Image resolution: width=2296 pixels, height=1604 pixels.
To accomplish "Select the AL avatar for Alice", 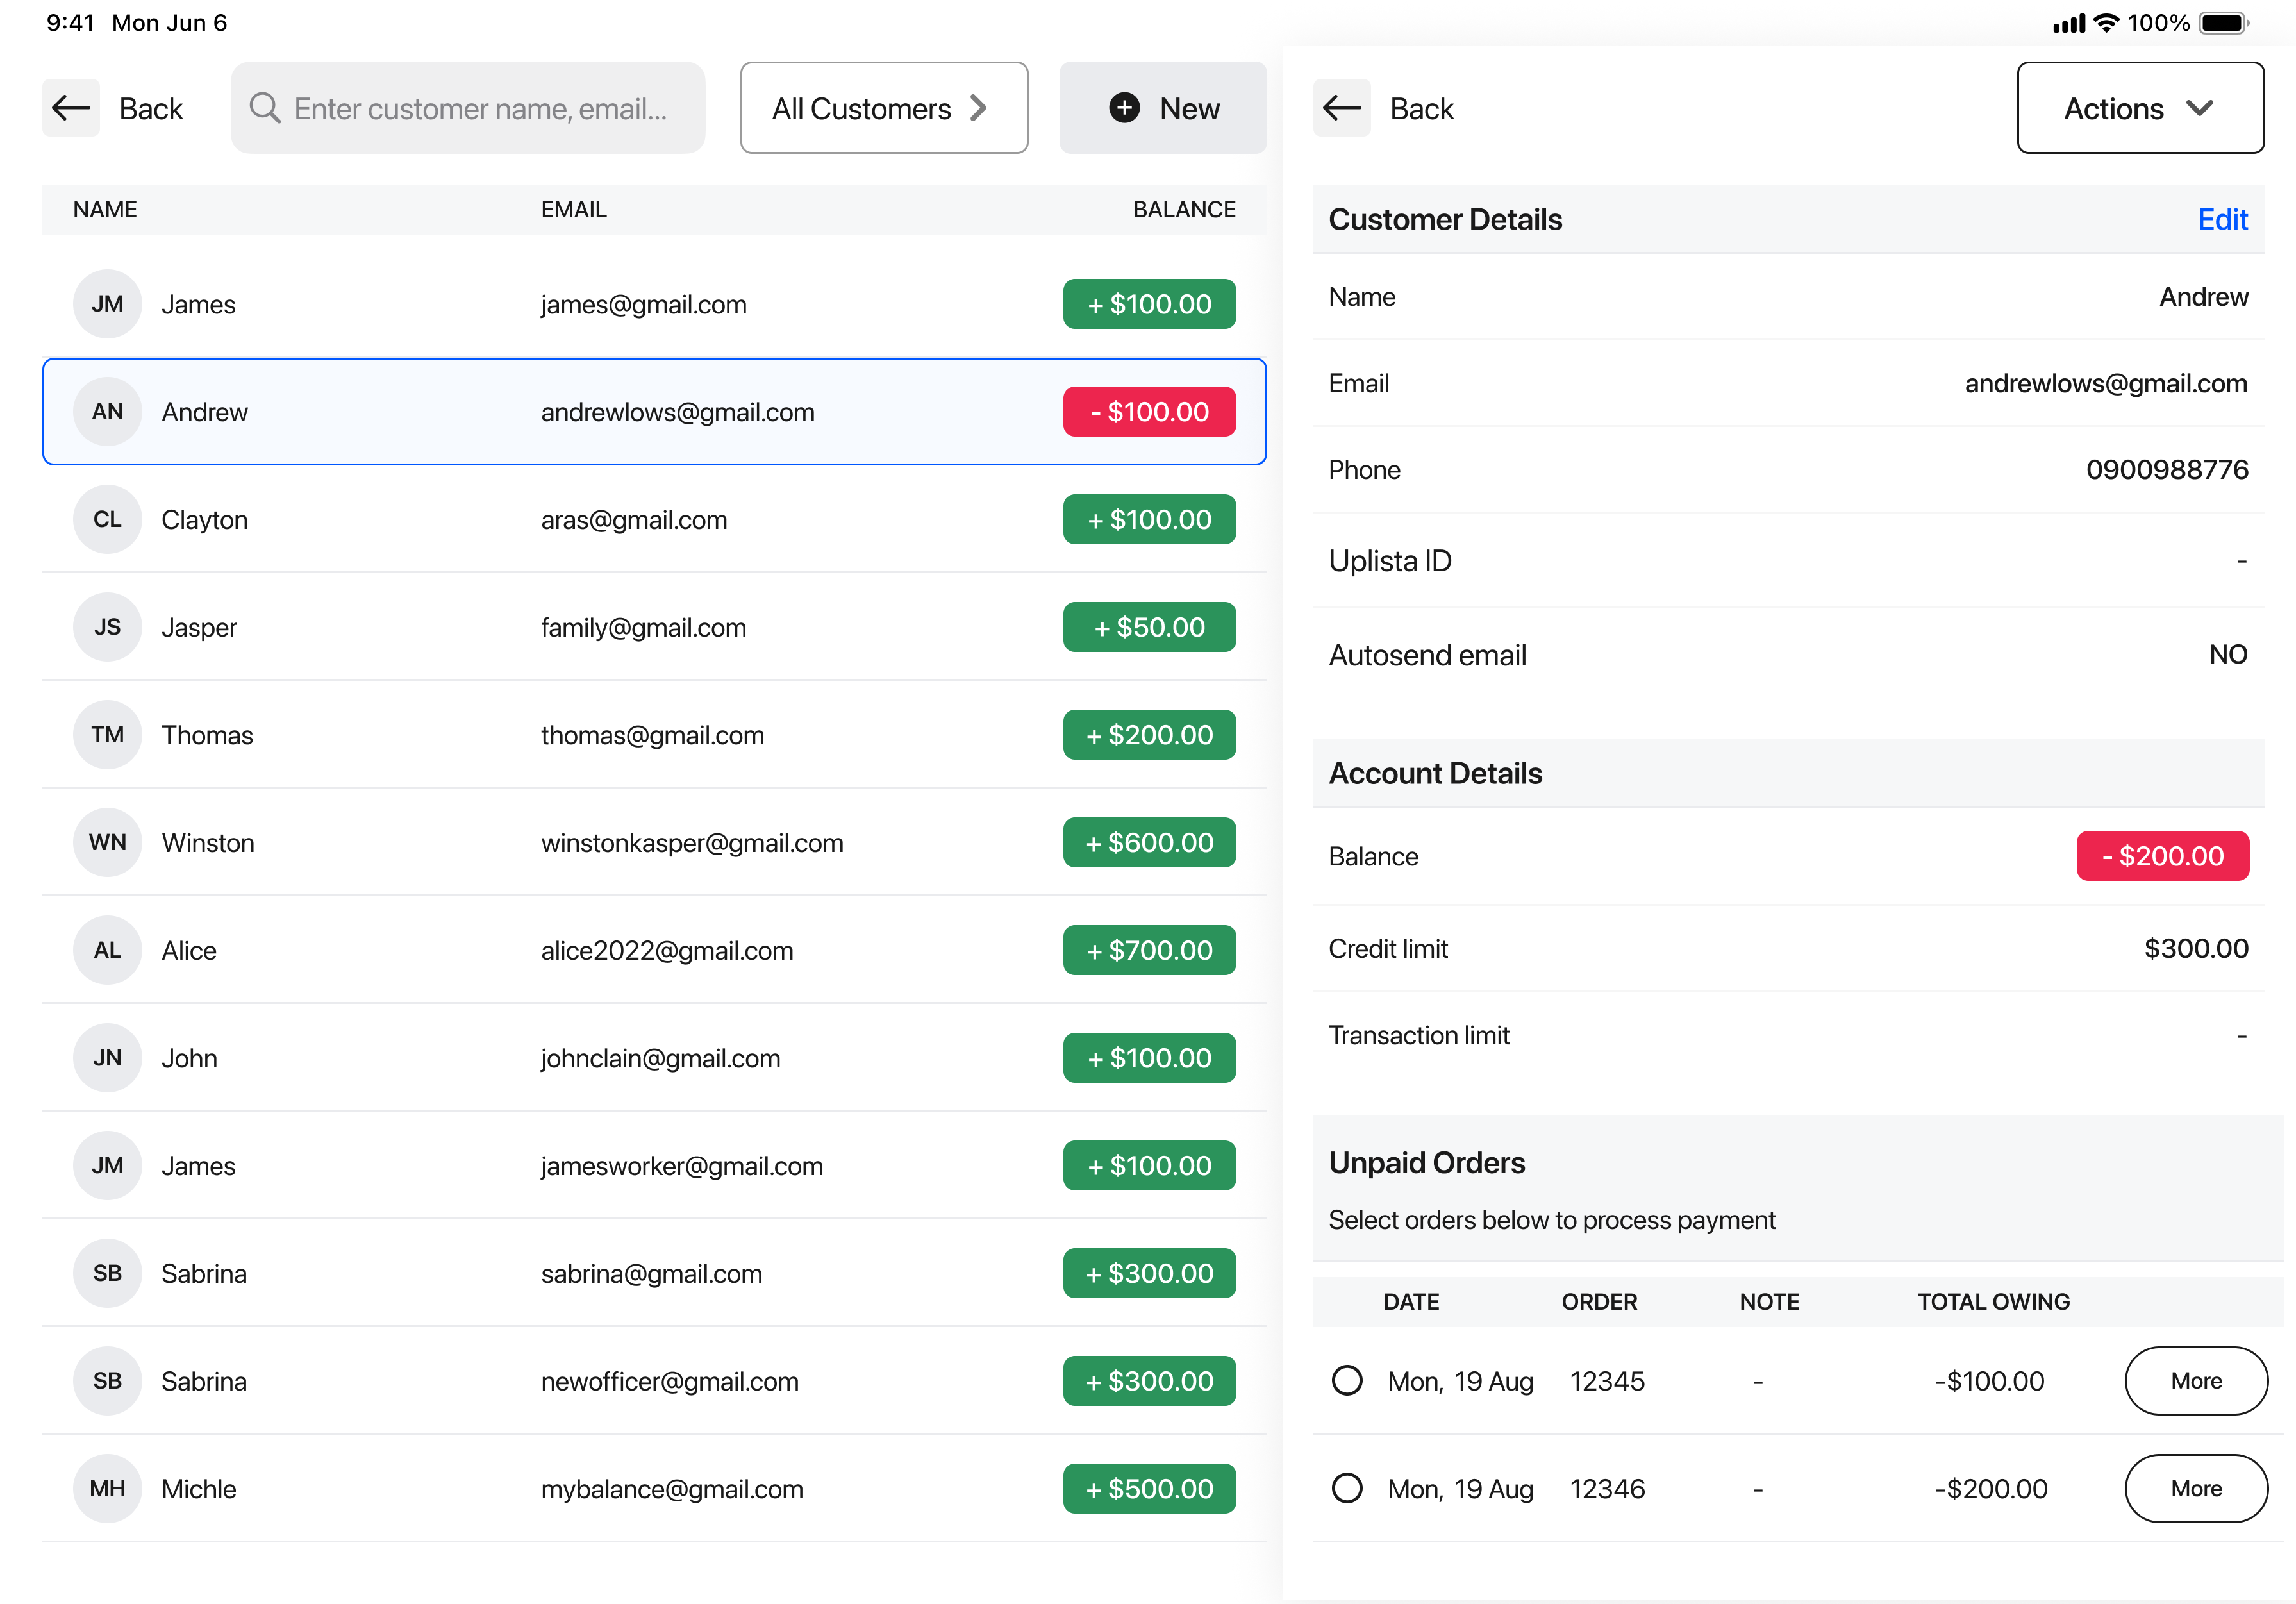I will tap(107, 950).
